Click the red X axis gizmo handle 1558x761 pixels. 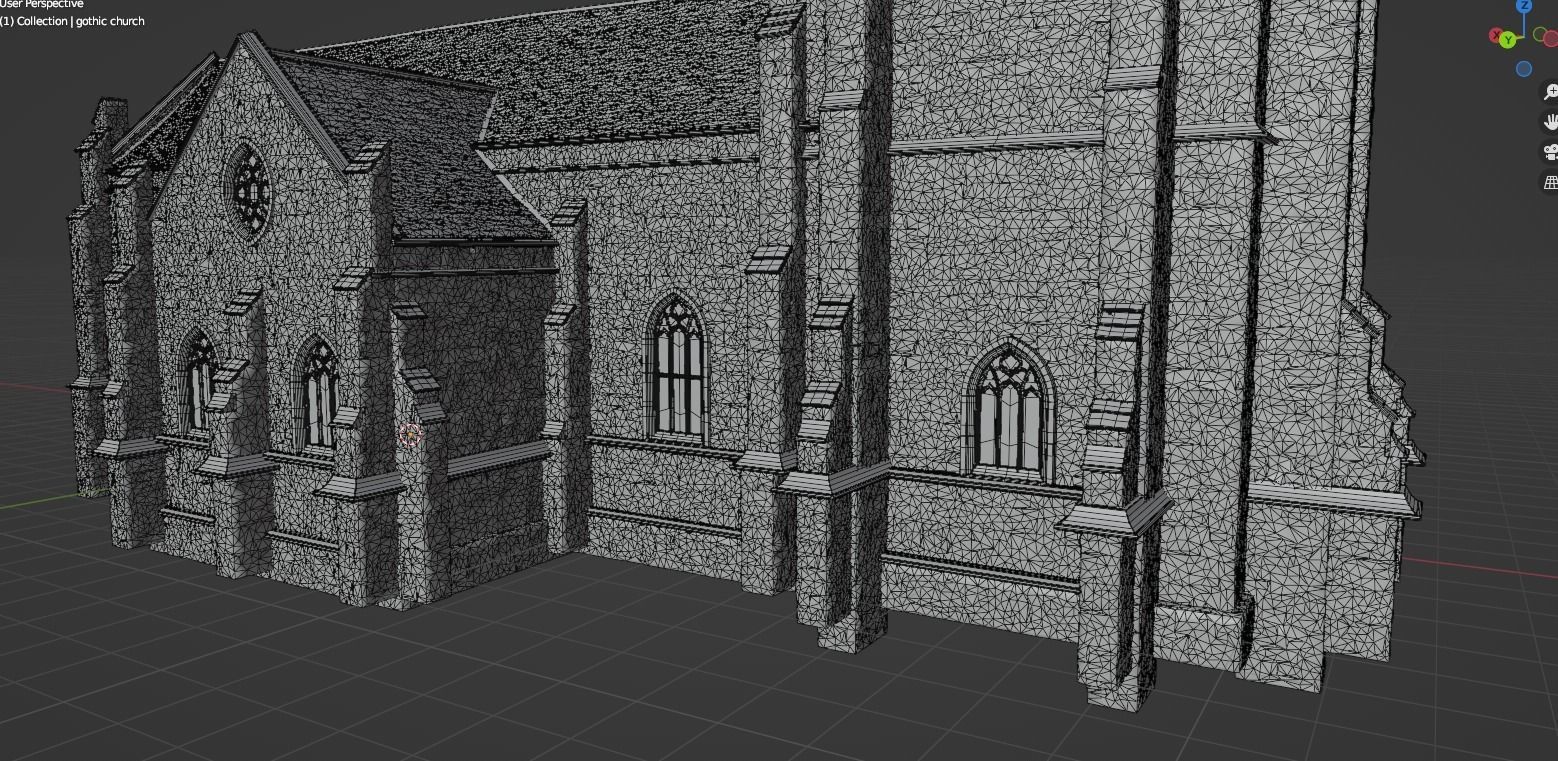click(x=1496, y=35)
